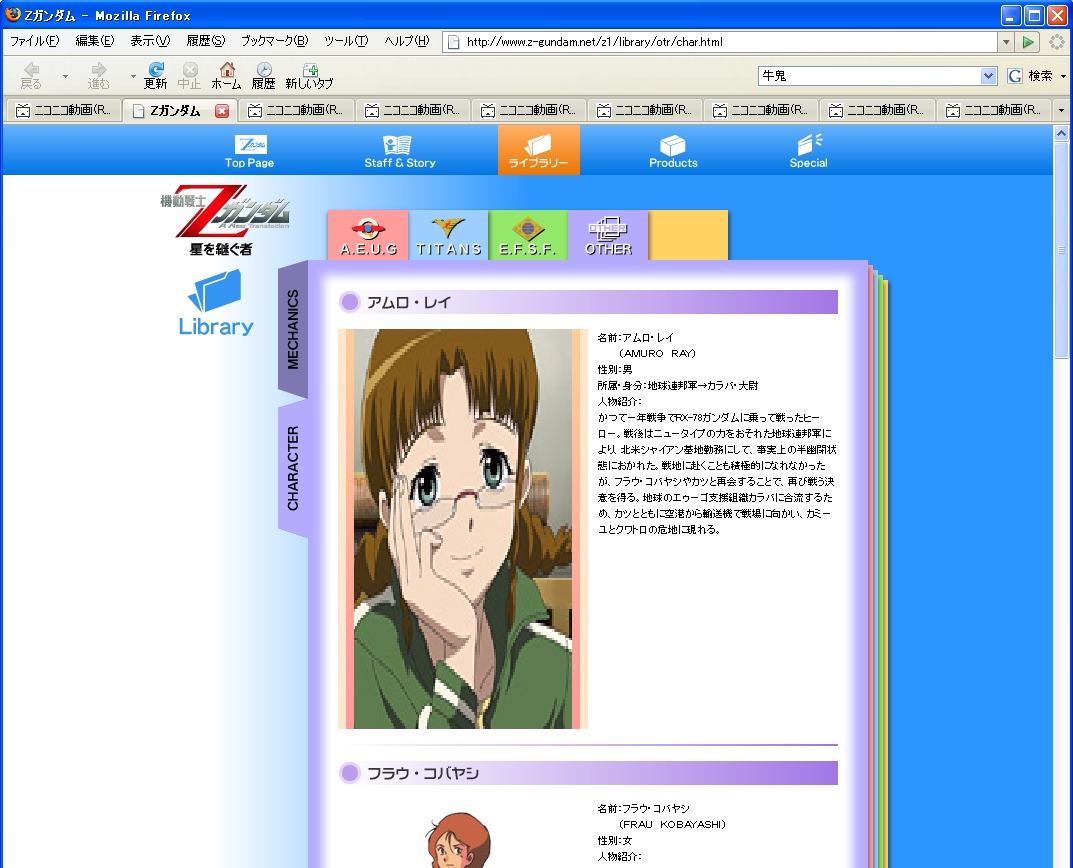The height and width of the screenshot is (868, 1073).
Task: Click the Google search engine icon
Action: point(1015,76)
